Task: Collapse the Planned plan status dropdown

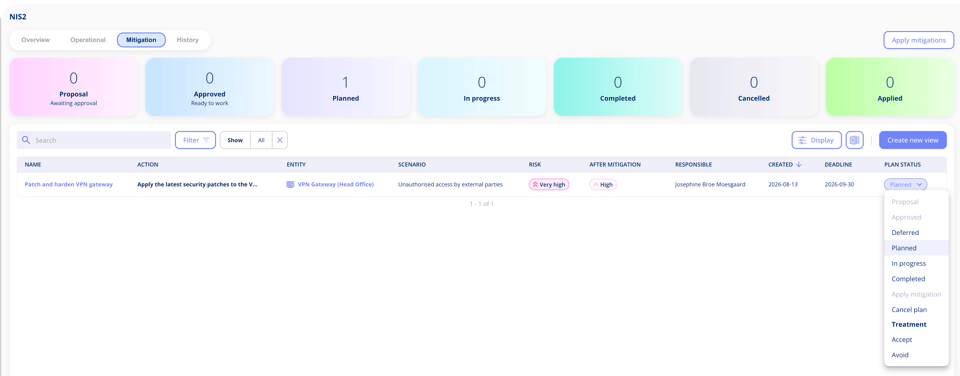Action: tap(905, 184)
